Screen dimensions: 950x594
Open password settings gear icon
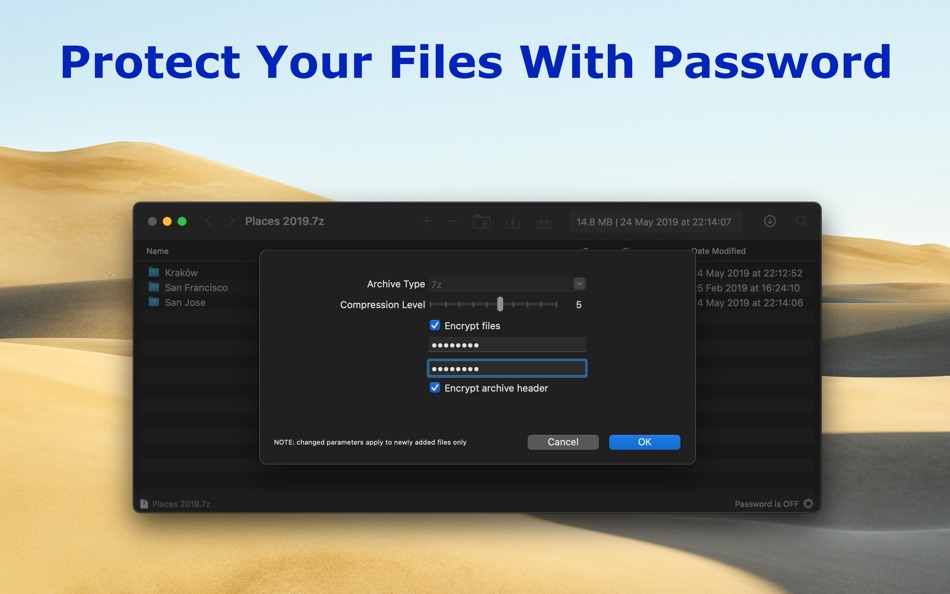(x=808, y=504)
